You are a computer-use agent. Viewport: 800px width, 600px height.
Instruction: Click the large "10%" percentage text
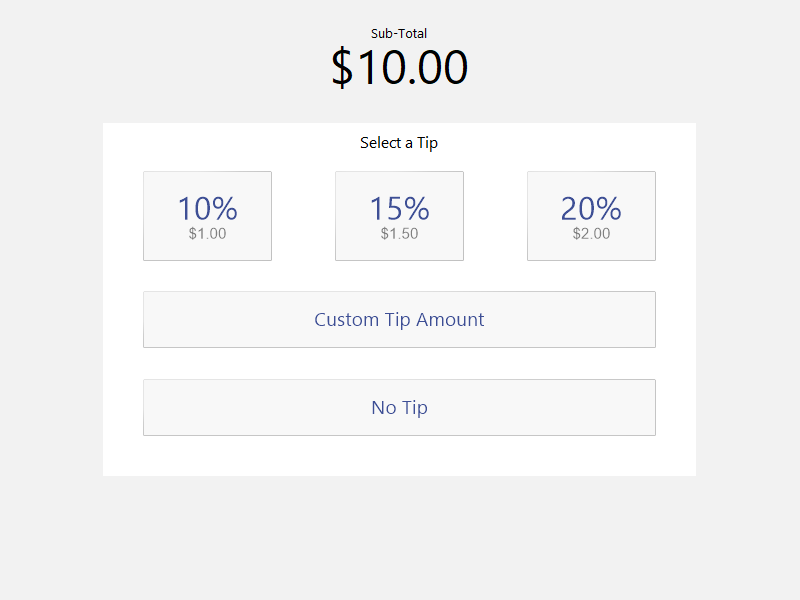[x=207, y=208]
